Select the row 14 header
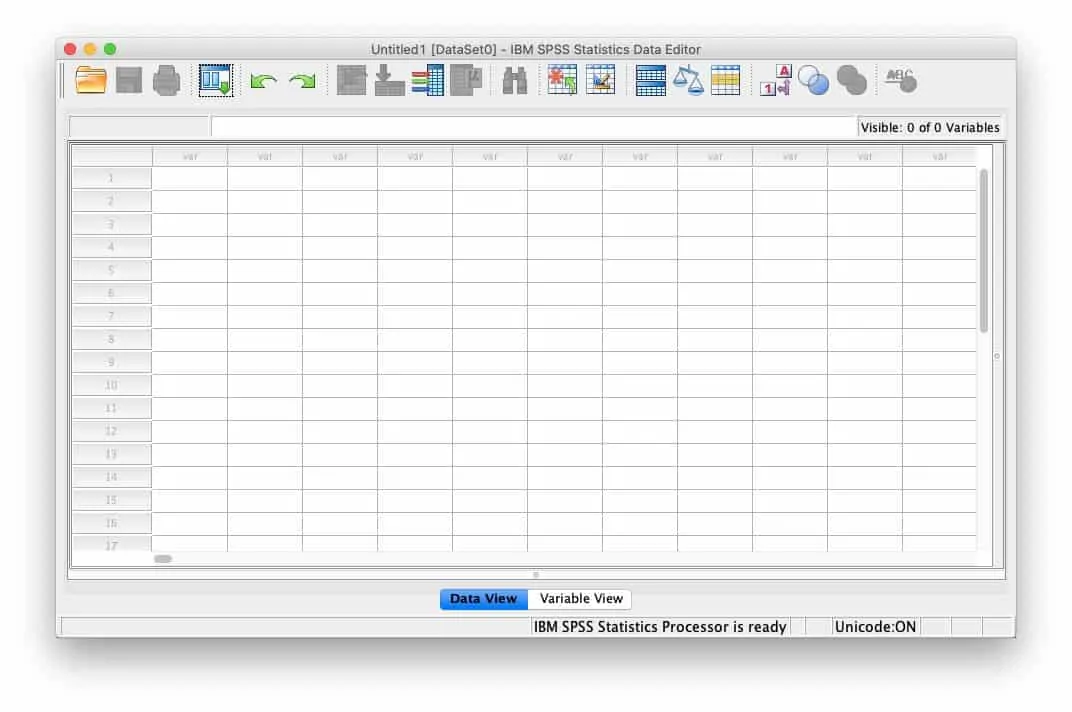Viewport: 1072px width, 712px height. [x=111, y=477]
